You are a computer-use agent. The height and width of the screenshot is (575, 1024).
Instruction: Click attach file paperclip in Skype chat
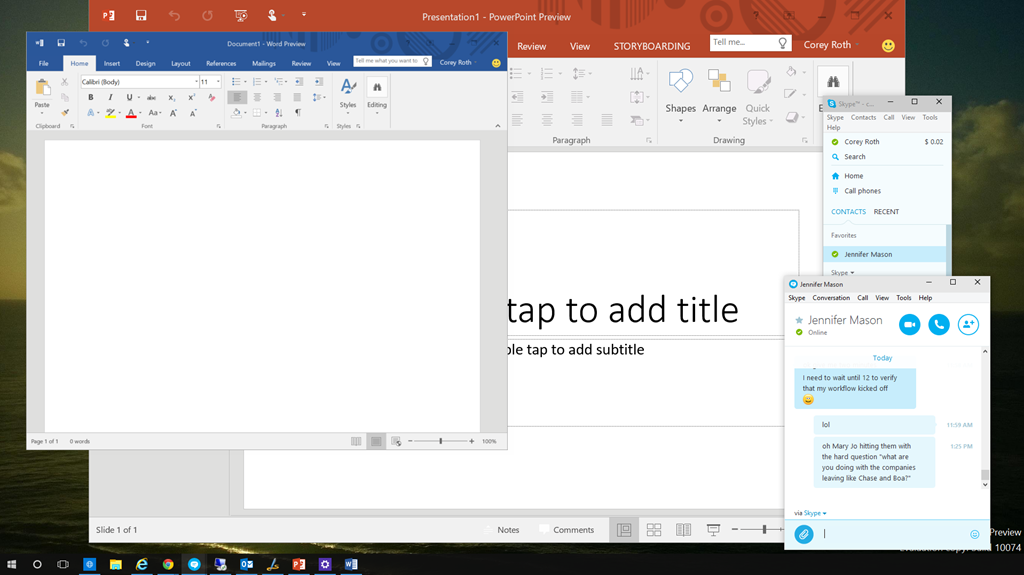coord(803,534)
